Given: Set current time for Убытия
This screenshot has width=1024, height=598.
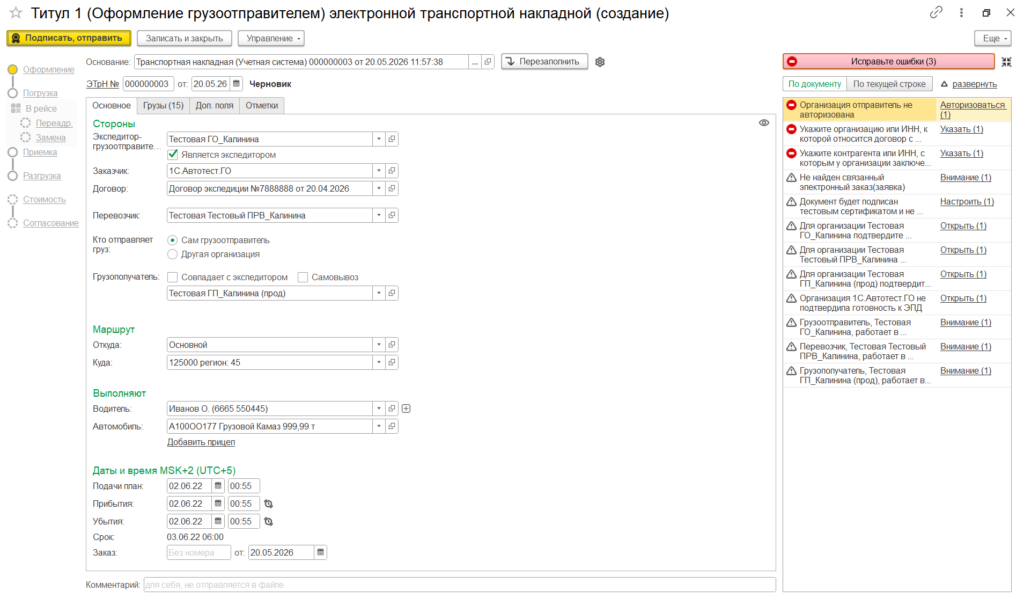Looking at the screenshot, I should click(268, 522).
